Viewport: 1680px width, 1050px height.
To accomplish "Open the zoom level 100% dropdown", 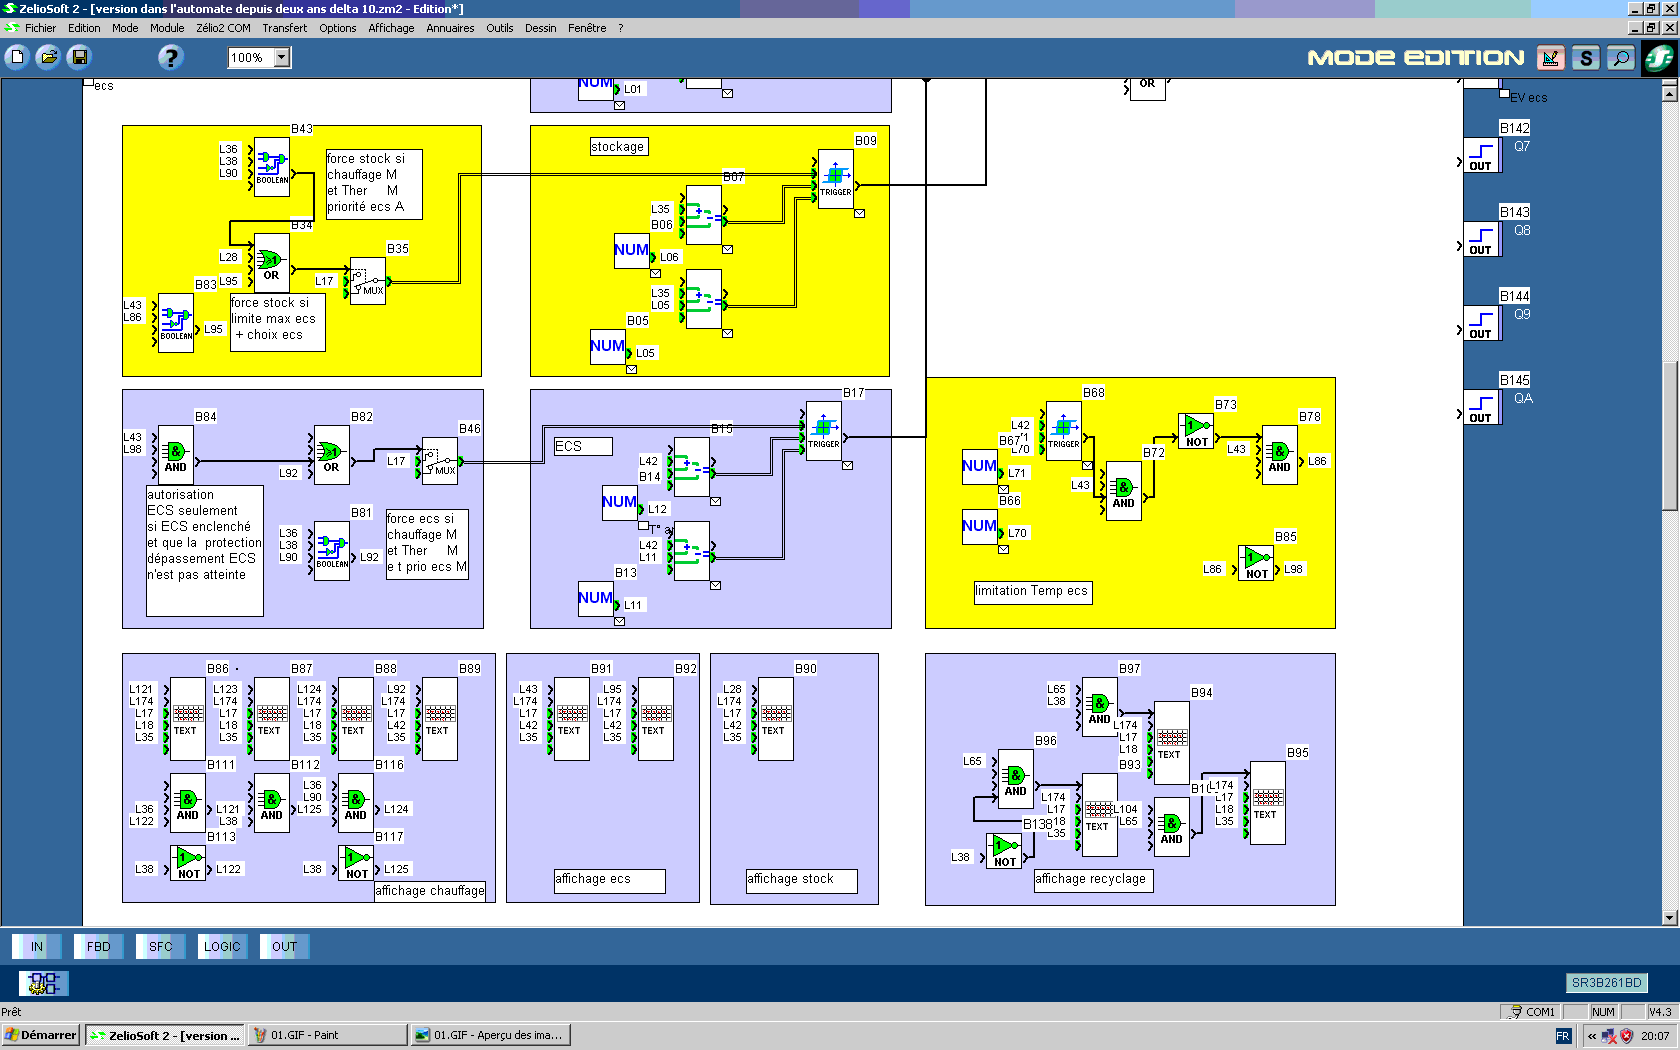I will pos(282,57).
